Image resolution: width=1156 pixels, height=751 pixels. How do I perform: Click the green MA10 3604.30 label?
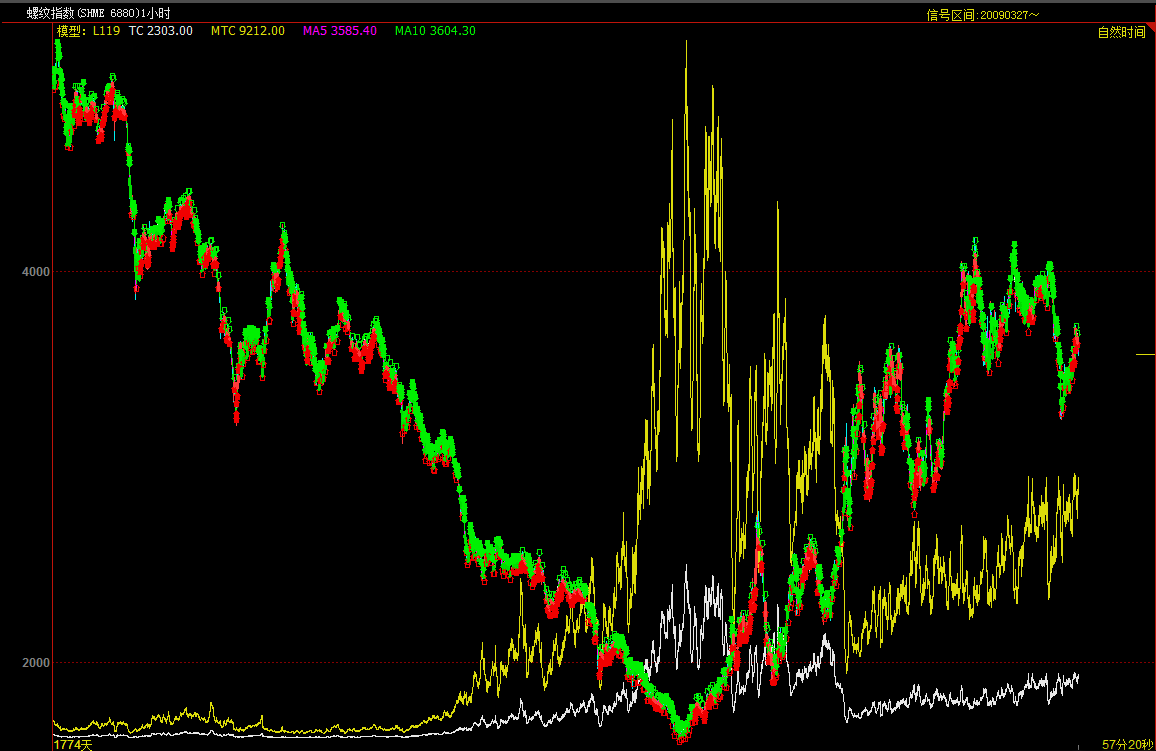click(x=435, y=31)
